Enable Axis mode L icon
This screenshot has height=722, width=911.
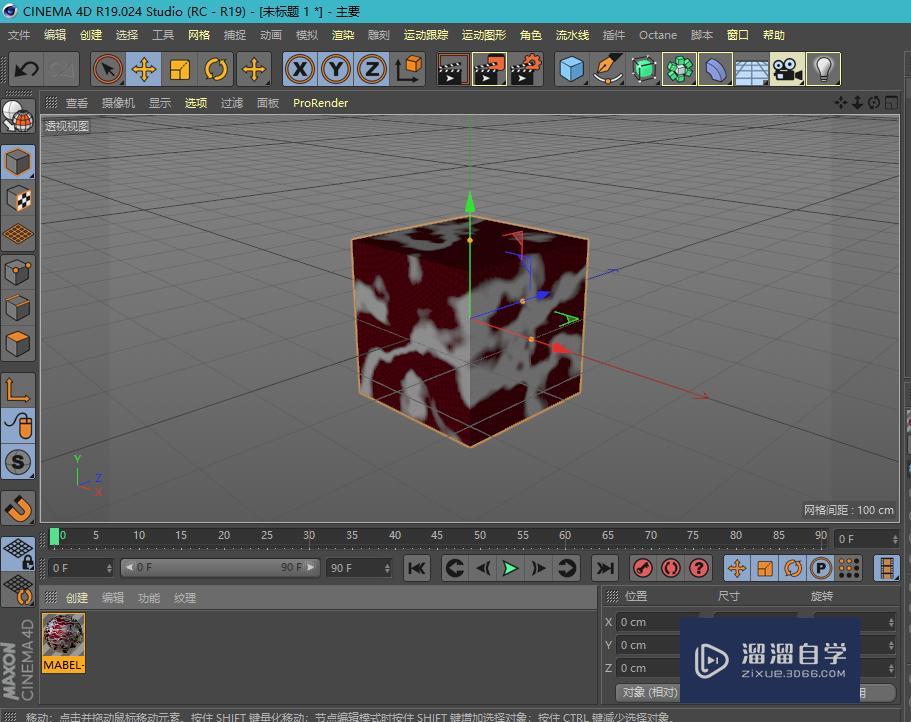(18, 390)
